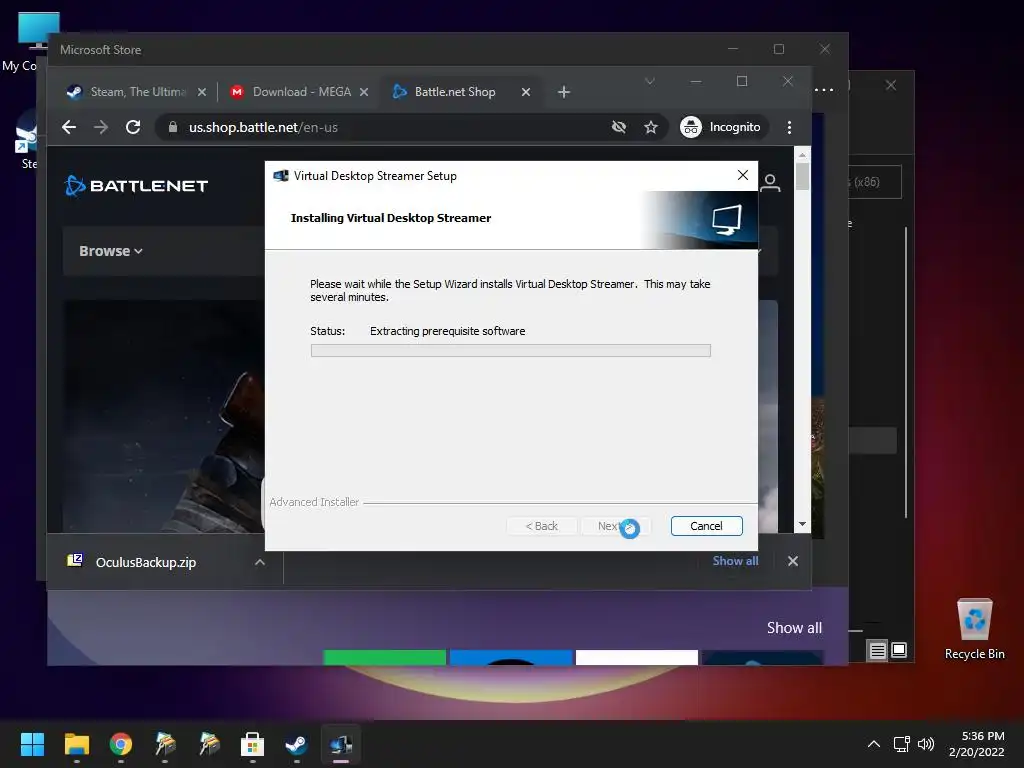Open volume control tray icon
Image resolution: width=1024 pixels, height=768 pixels.
925,744
